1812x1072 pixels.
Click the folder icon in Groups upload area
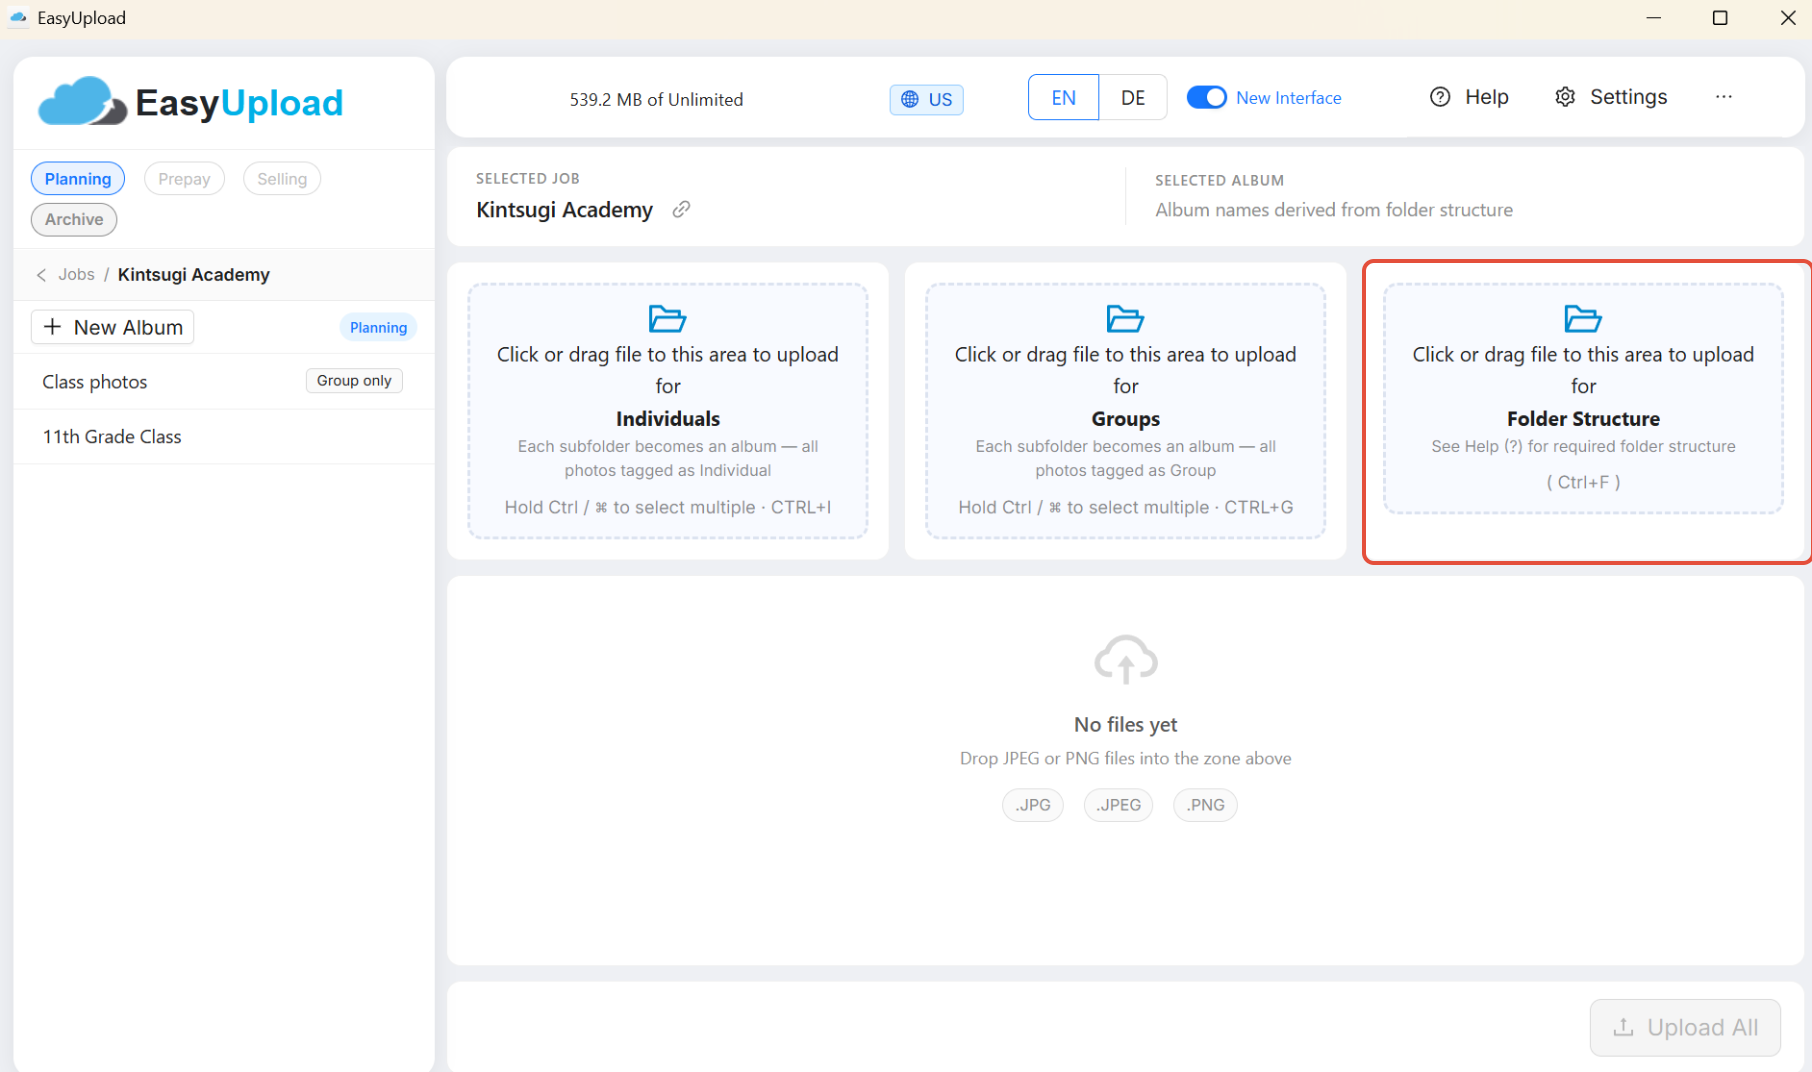coord(1125,319)
